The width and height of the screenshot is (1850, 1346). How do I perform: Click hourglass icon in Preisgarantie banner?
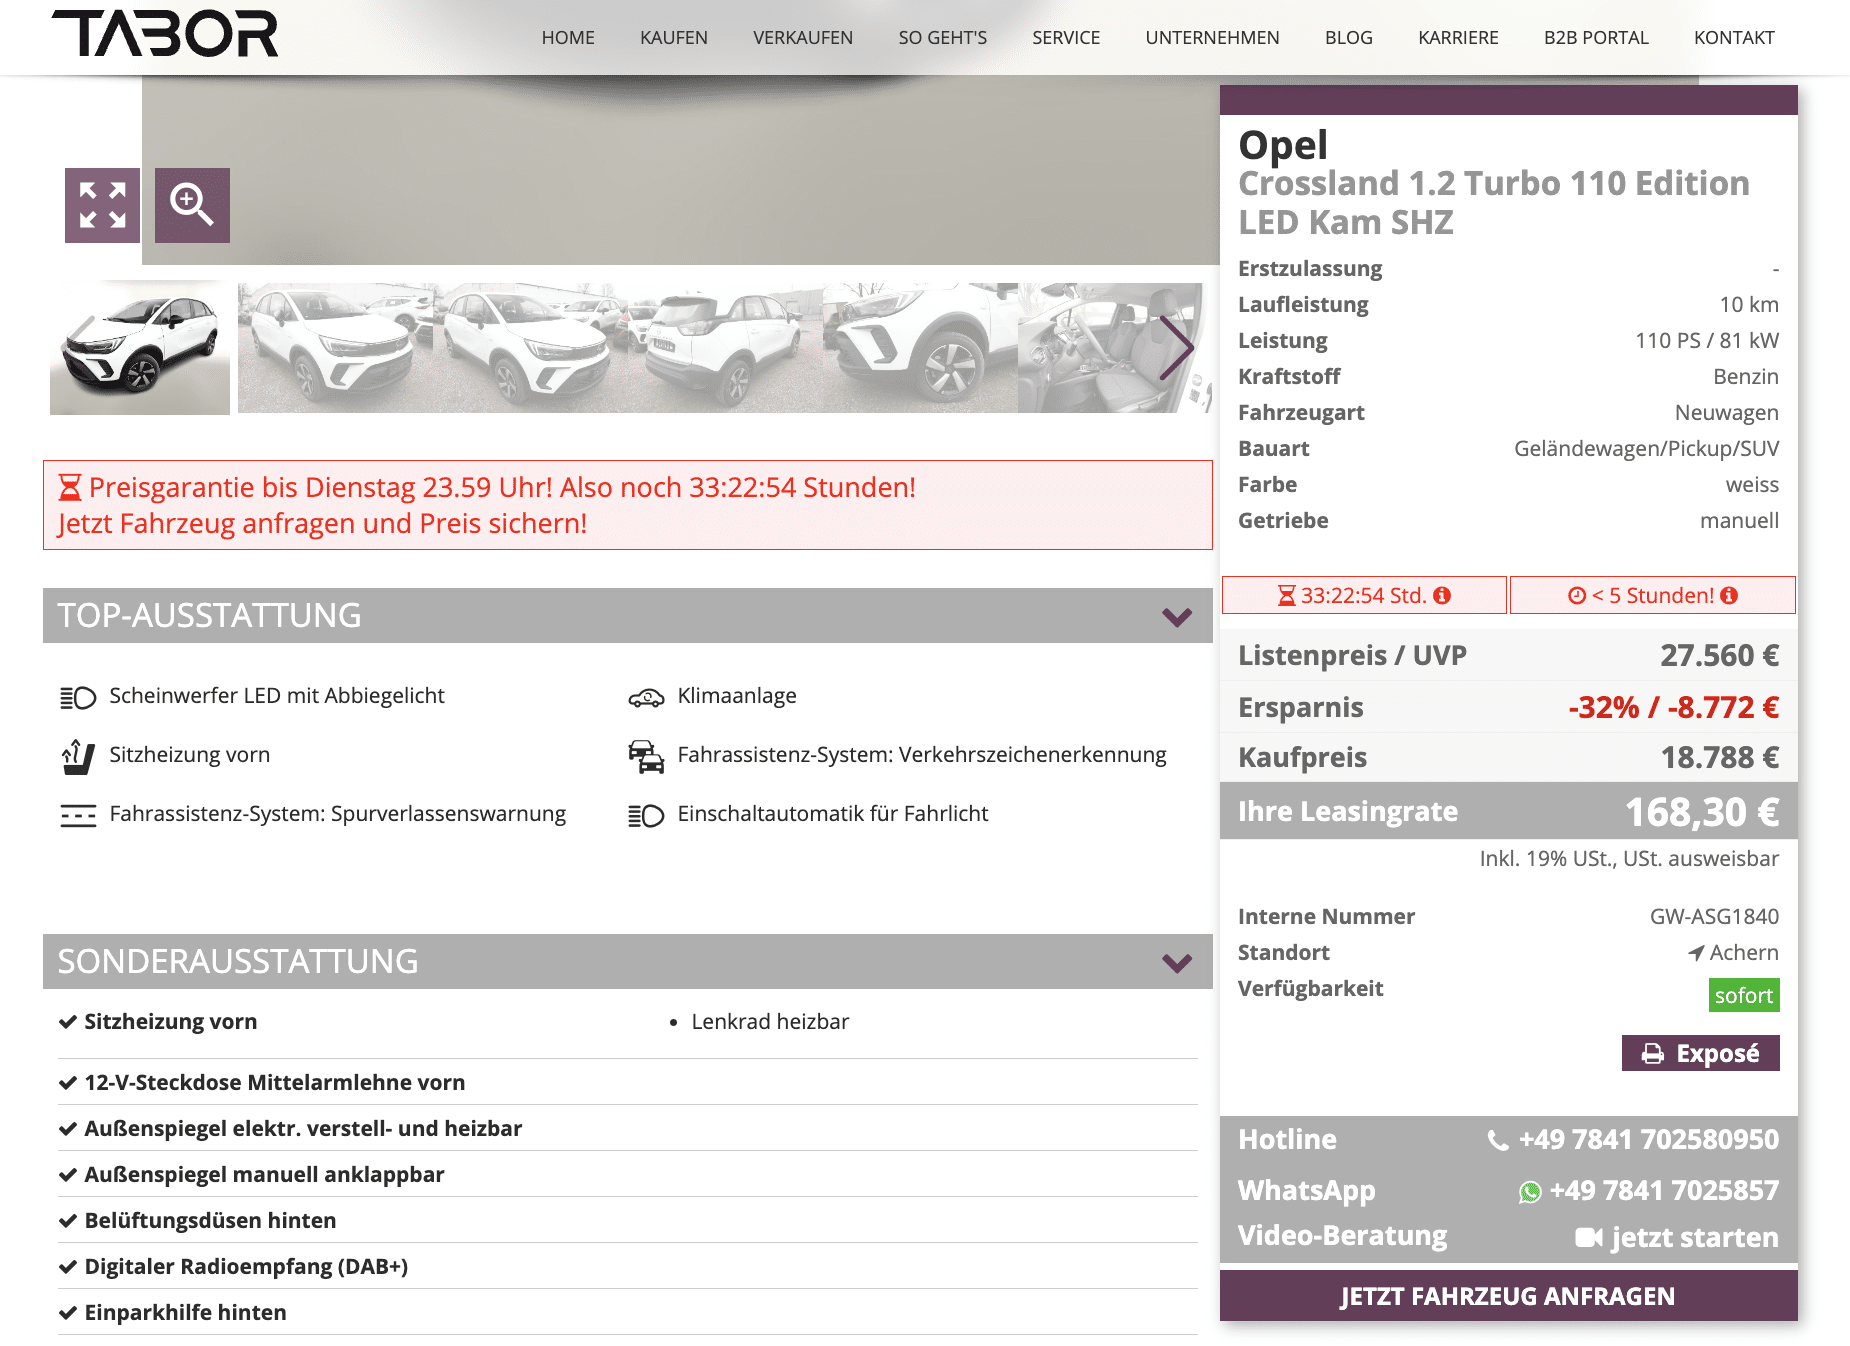pyautogui.click(x=69, y=488)
